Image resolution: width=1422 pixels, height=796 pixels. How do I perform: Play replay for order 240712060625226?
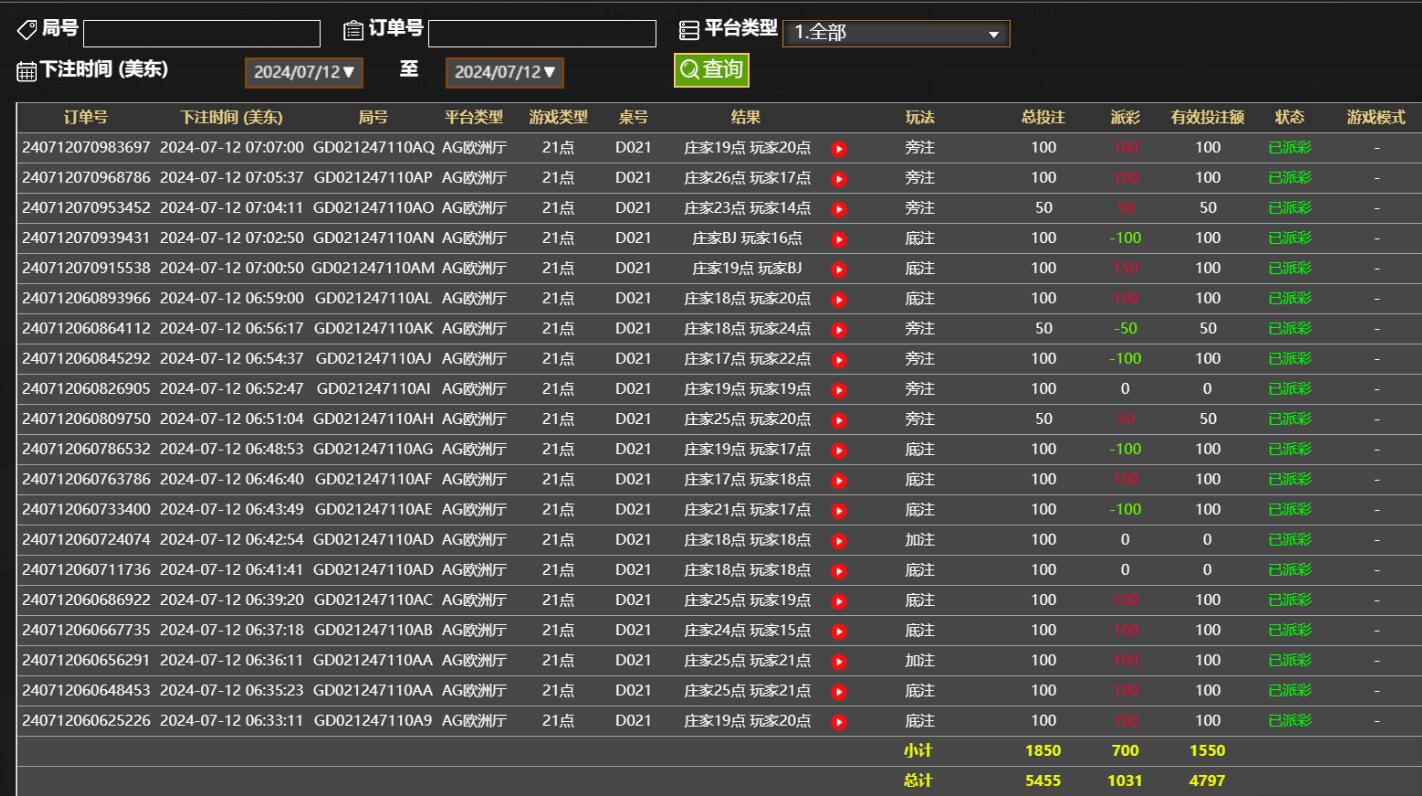pos(839,721)
